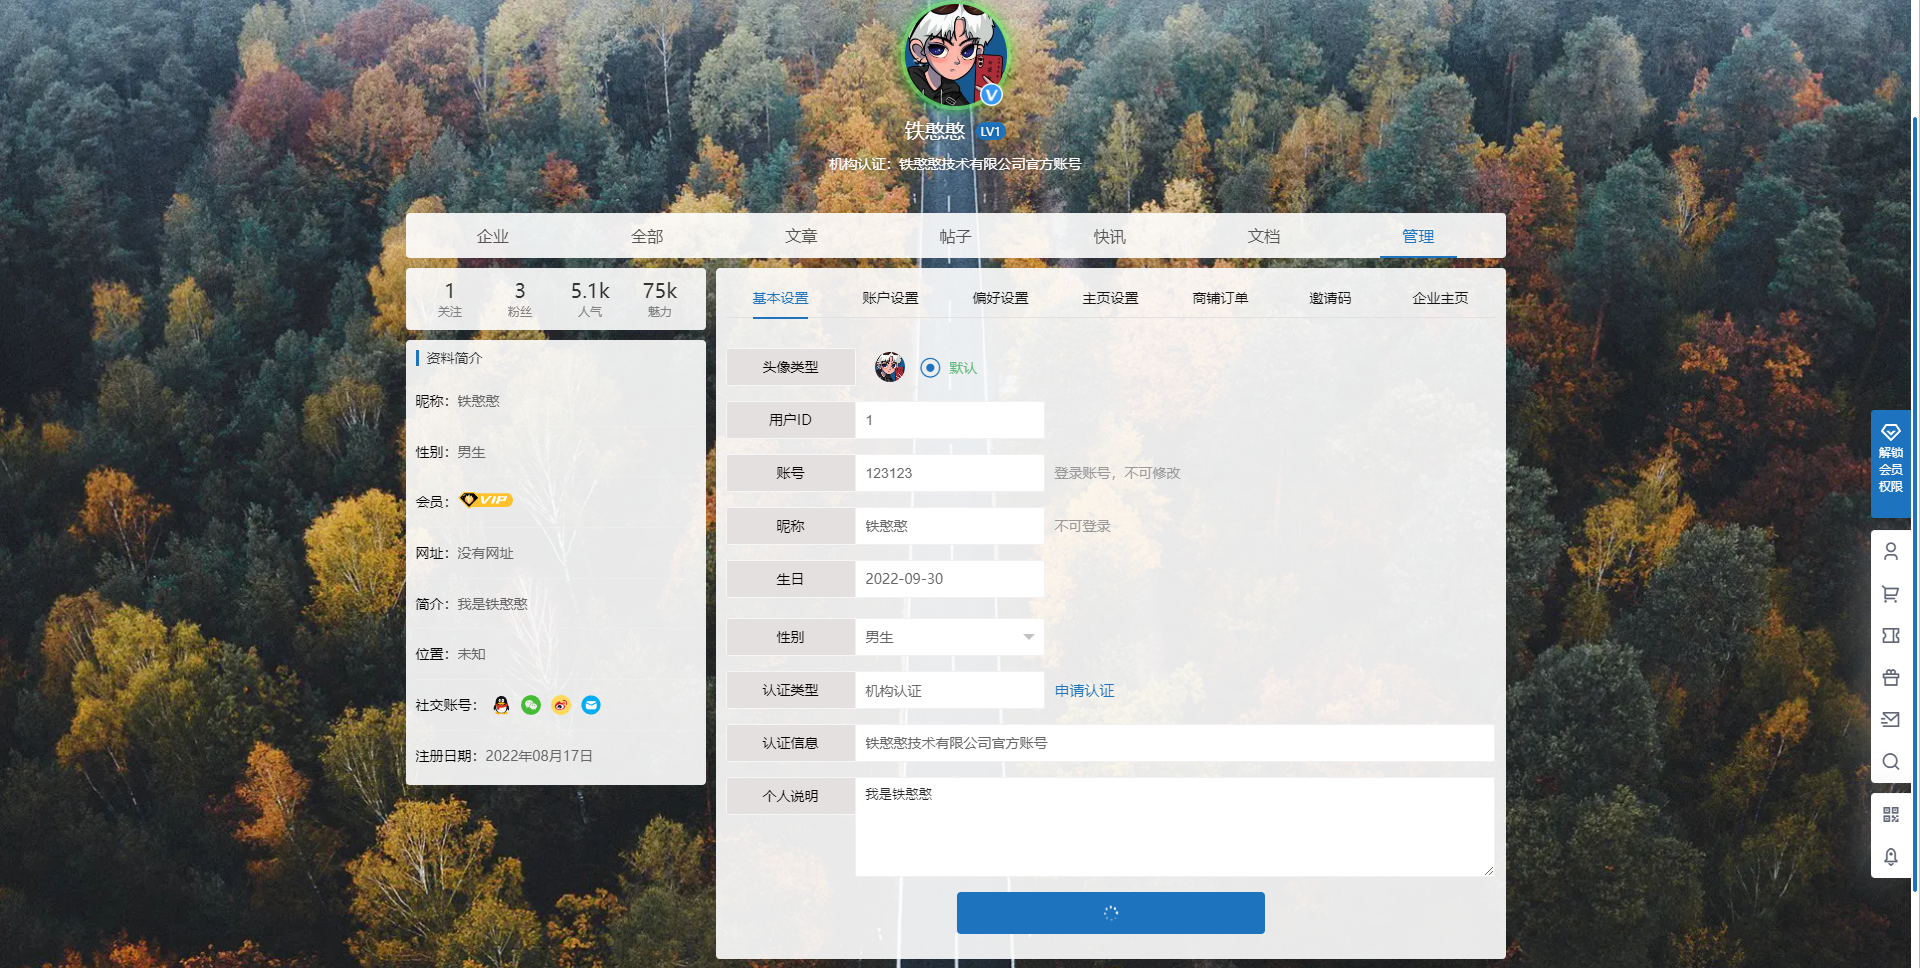Open the QQ social account link
1920x968 pixels.
[500, 705]
